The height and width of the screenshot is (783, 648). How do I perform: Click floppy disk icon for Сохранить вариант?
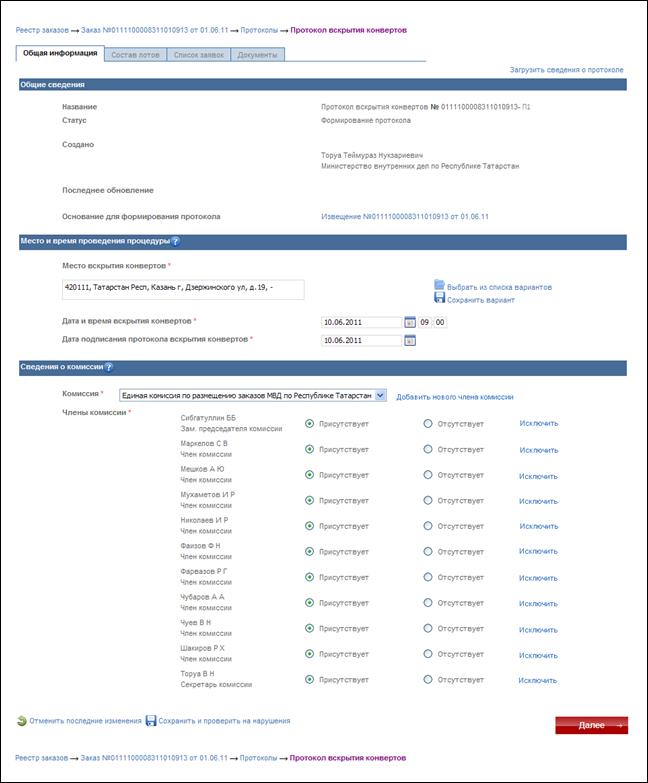[x=439, y=298]
